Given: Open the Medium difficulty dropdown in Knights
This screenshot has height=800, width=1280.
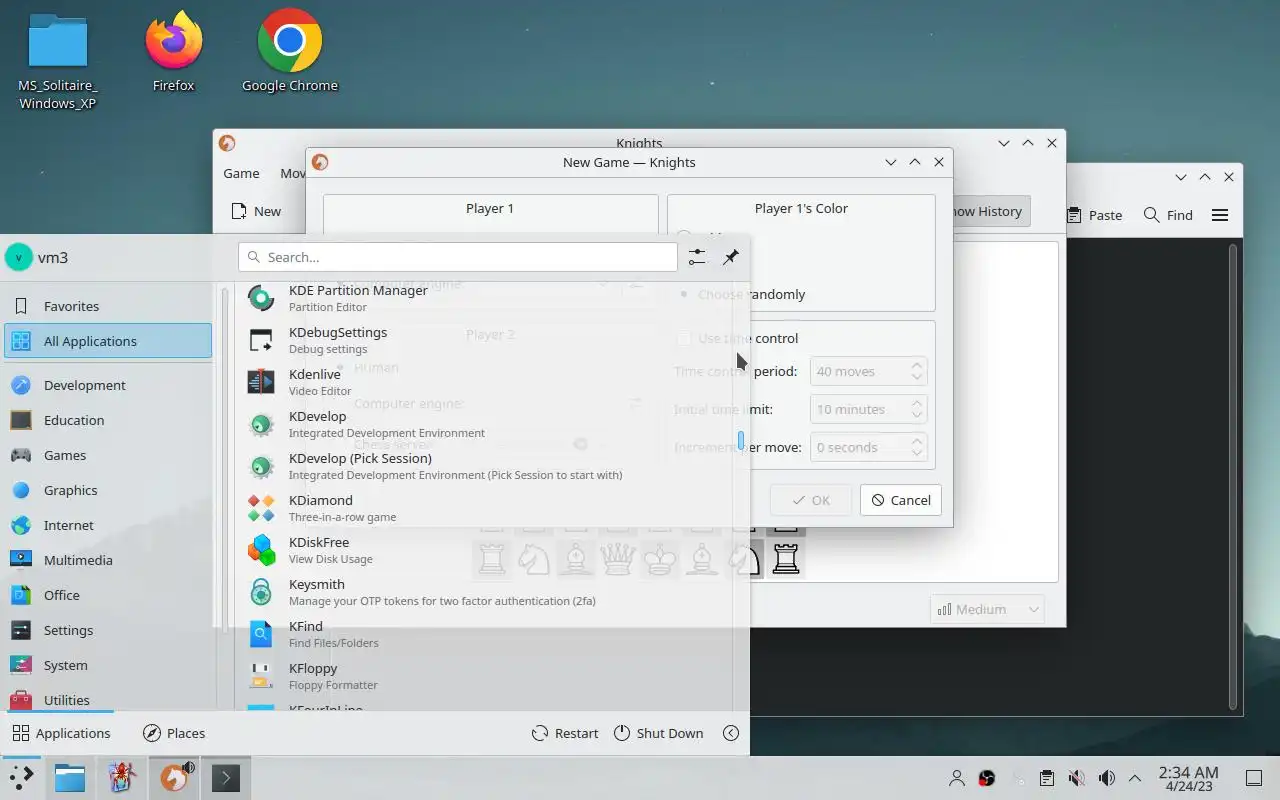Looking at the screenshot, I should point(987,609).
